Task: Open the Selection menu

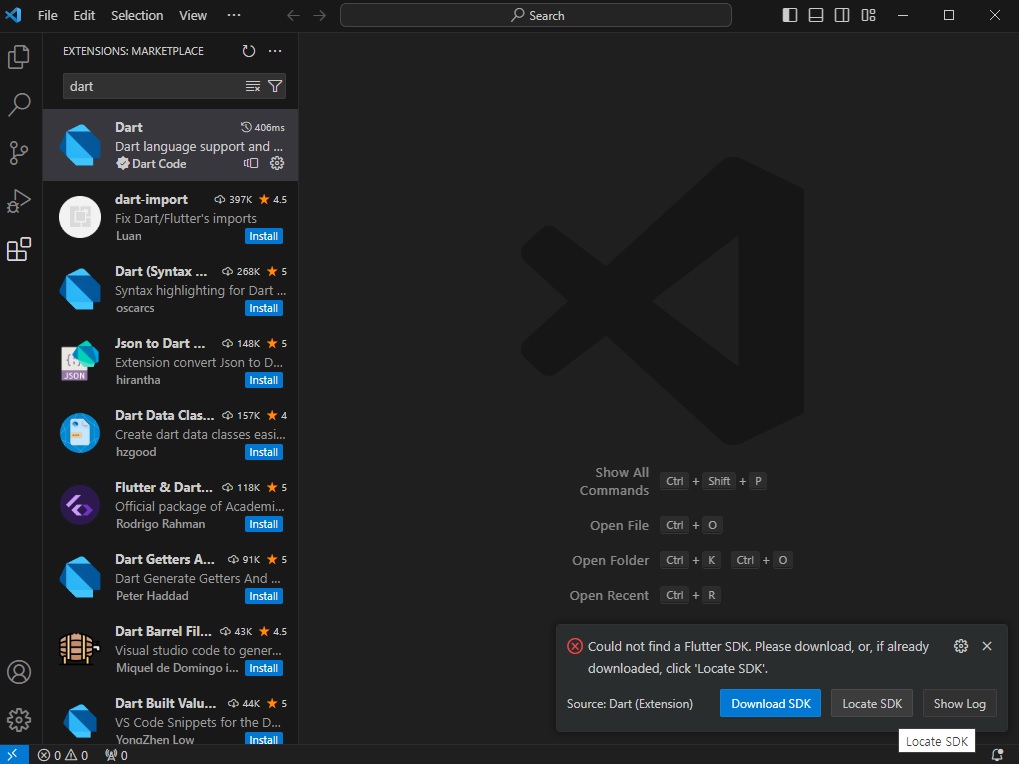Action: (x=137, y=16)
